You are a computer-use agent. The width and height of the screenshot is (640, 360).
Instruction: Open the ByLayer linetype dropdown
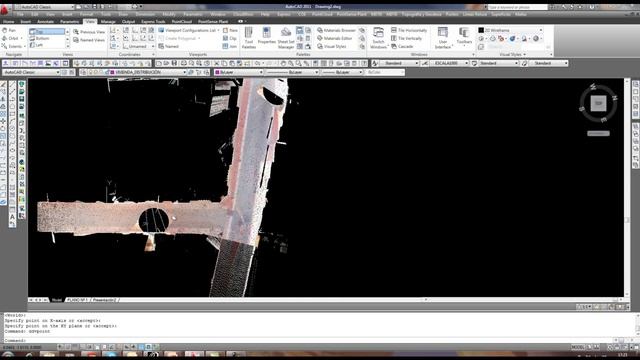[x=292, y=72]
